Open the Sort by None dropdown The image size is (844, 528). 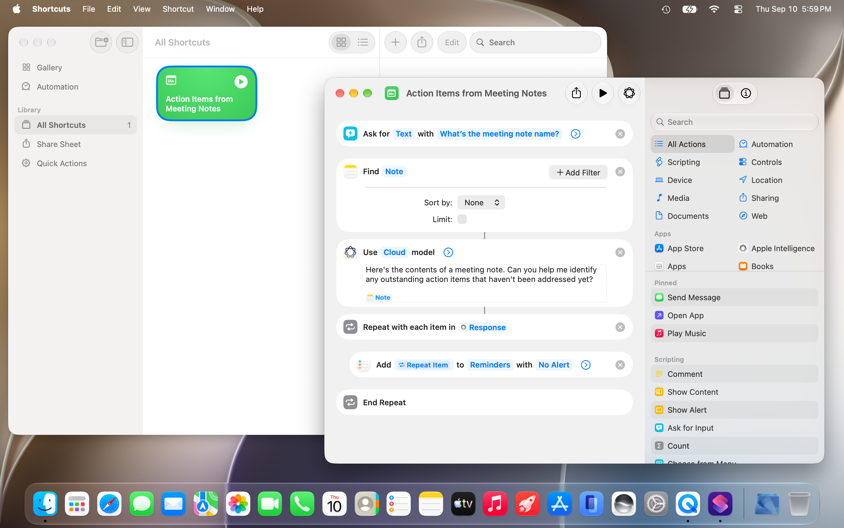tap(481, 203)
